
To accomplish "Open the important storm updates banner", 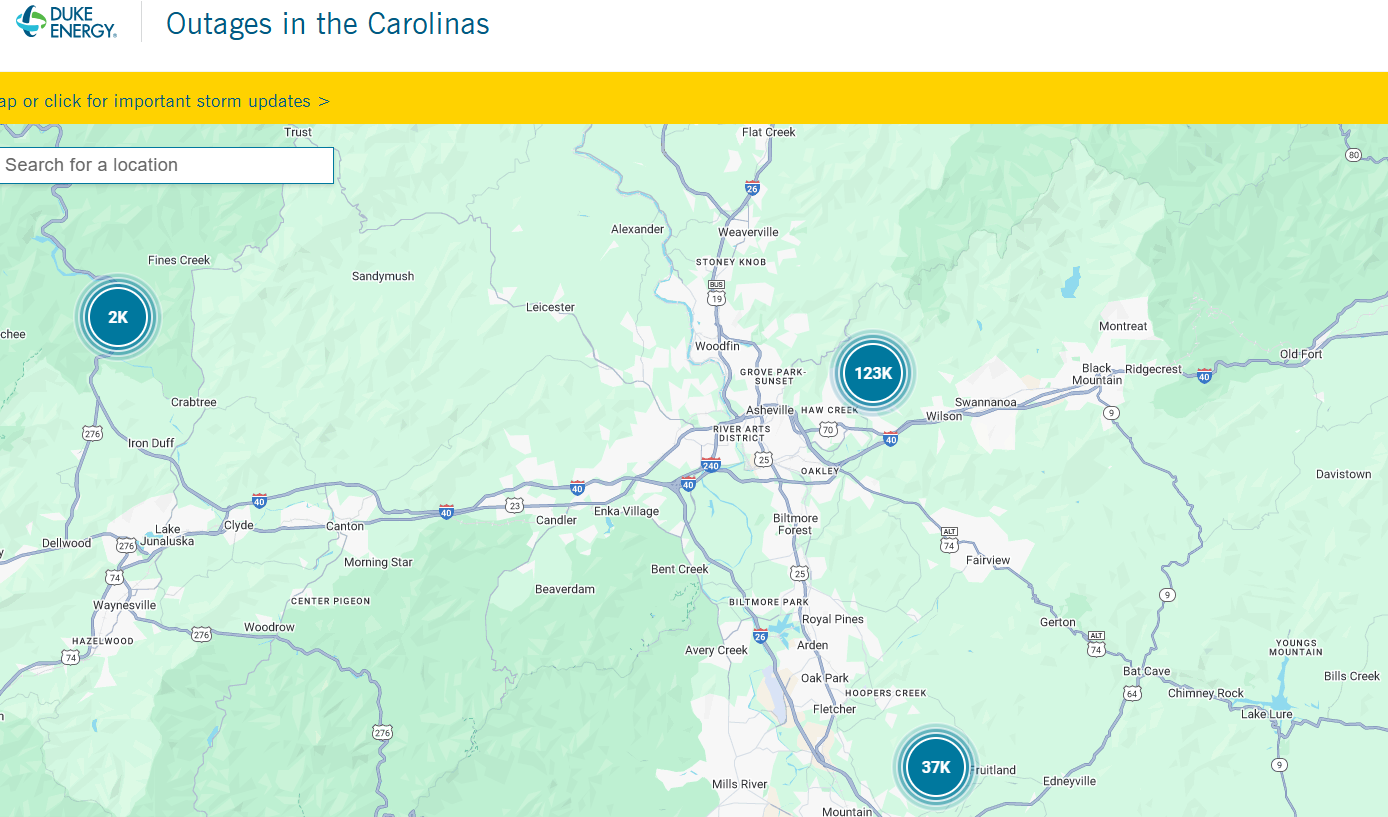I will click(x=165, y=101).
